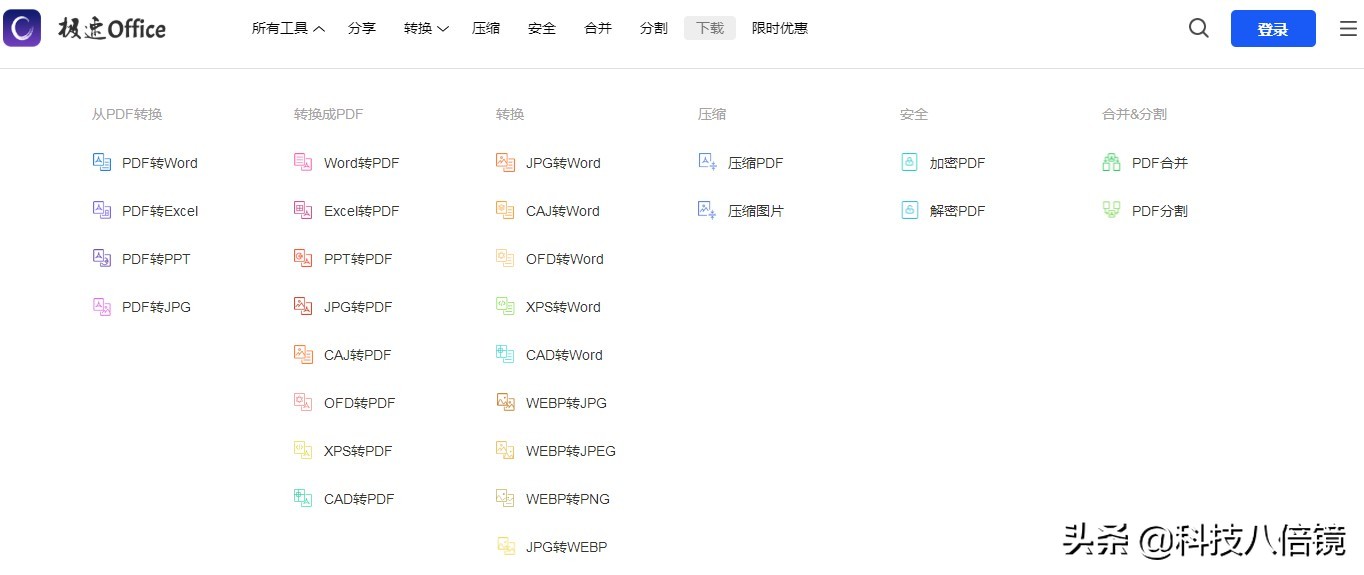Open the 解密PDF link
This screenshot has width=1364, height=575.
[958, 211]
